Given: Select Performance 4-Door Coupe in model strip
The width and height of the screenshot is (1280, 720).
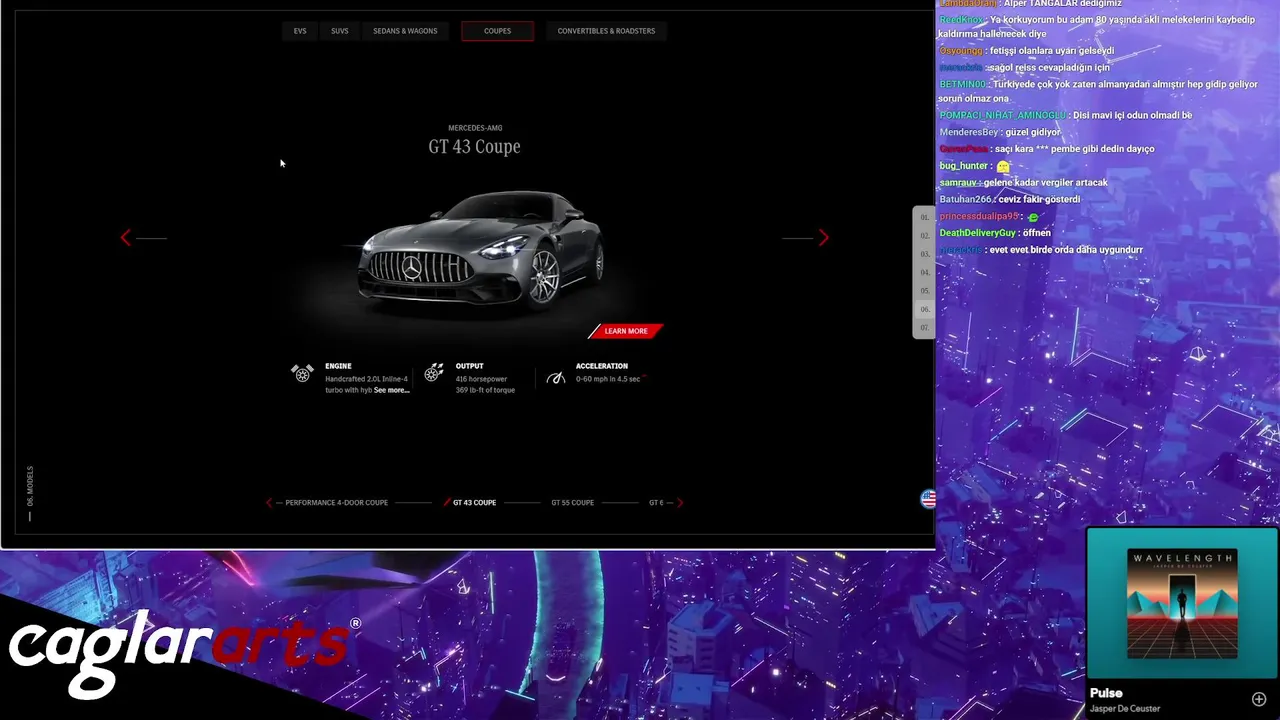Looking at the screenshot, I should click(336, 503).
